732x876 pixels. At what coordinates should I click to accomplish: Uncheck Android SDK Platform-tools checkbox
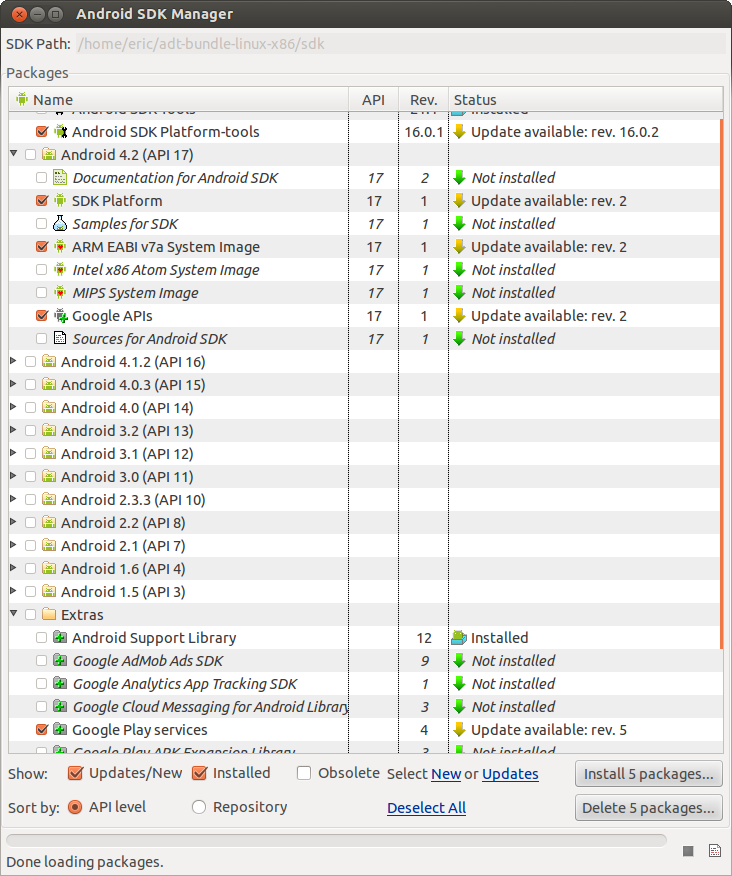pos(41,132)
